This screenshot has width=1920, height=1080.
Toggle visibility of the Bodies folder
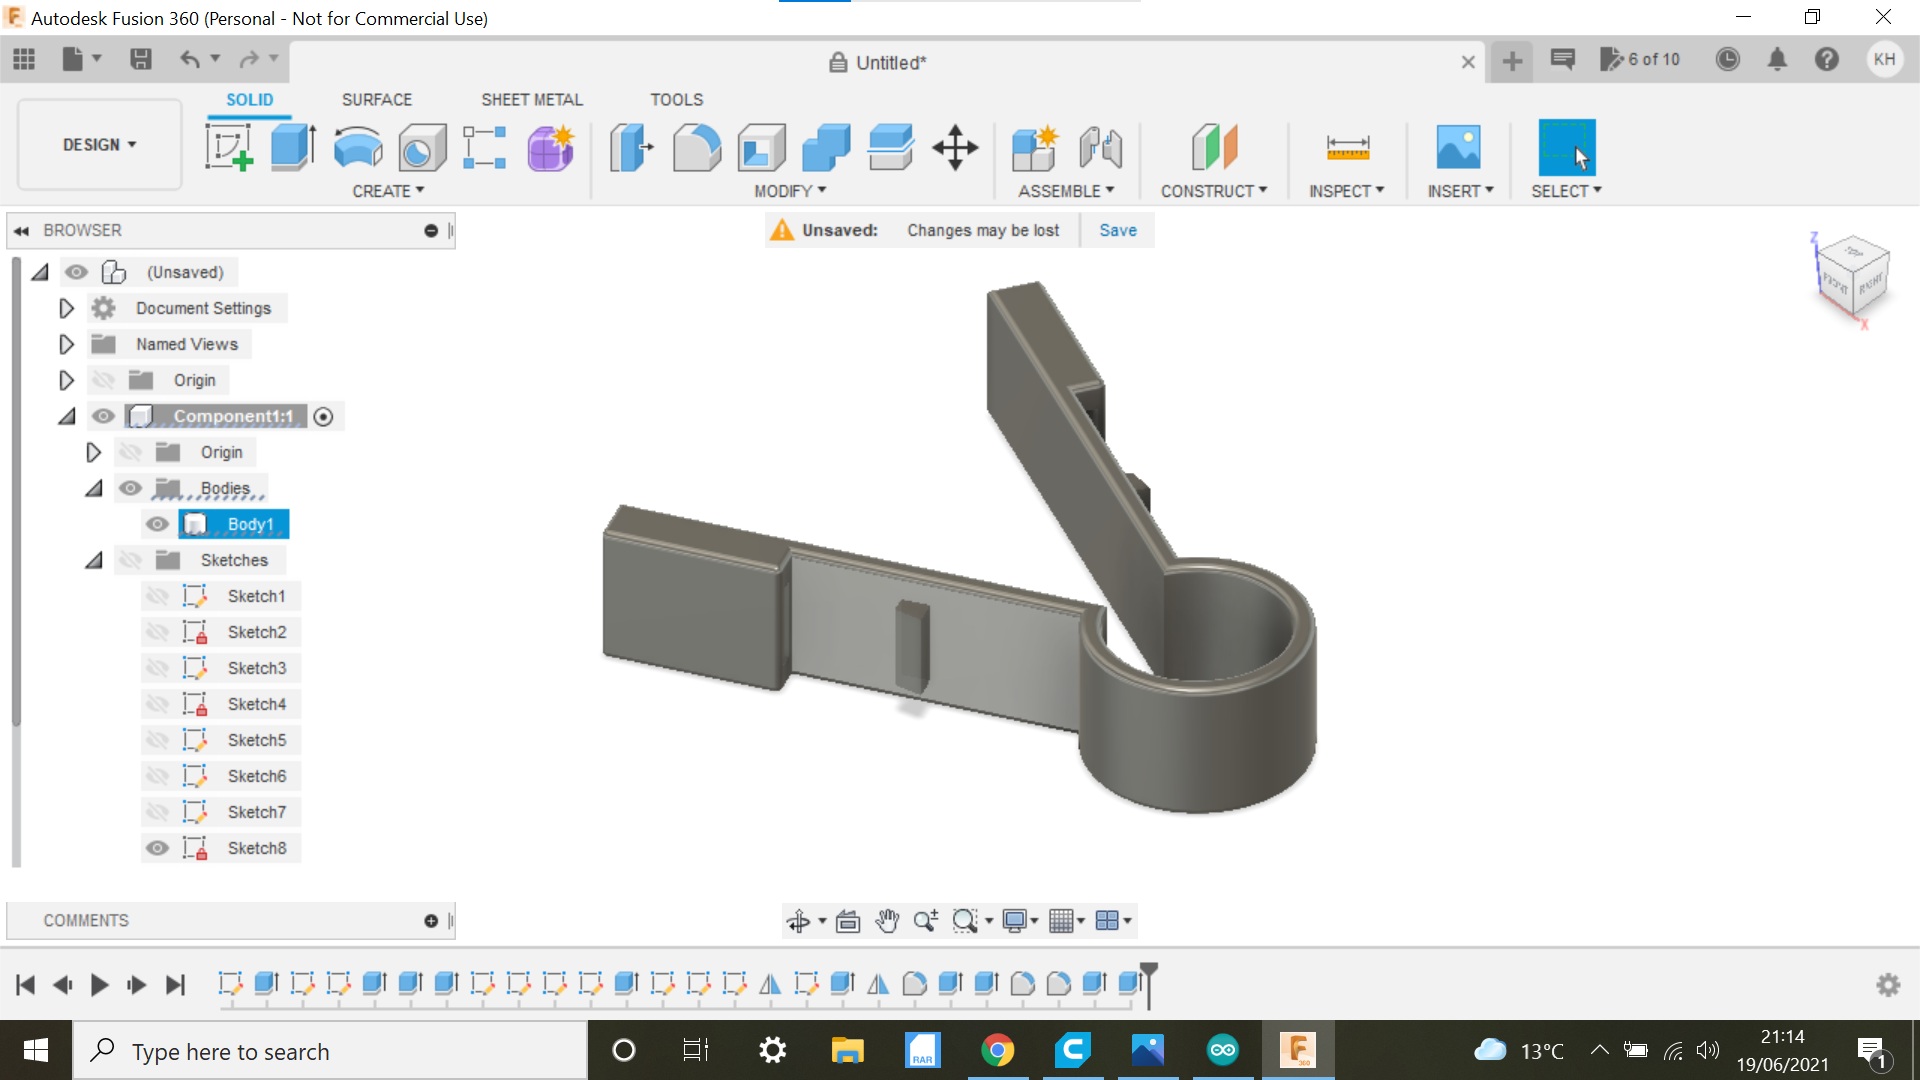pyautogui.click(x=130, y=488)
